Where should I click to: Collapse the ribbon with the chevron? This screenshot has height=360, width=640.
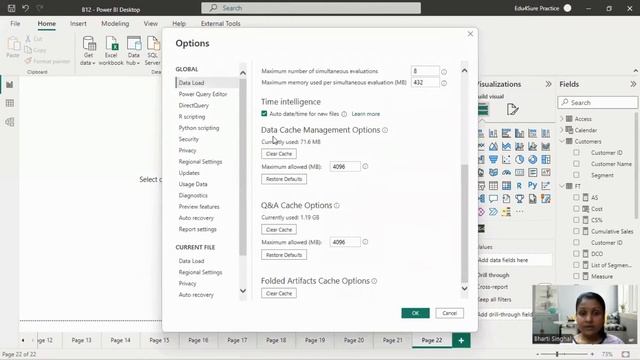click(x=636, y=71)
